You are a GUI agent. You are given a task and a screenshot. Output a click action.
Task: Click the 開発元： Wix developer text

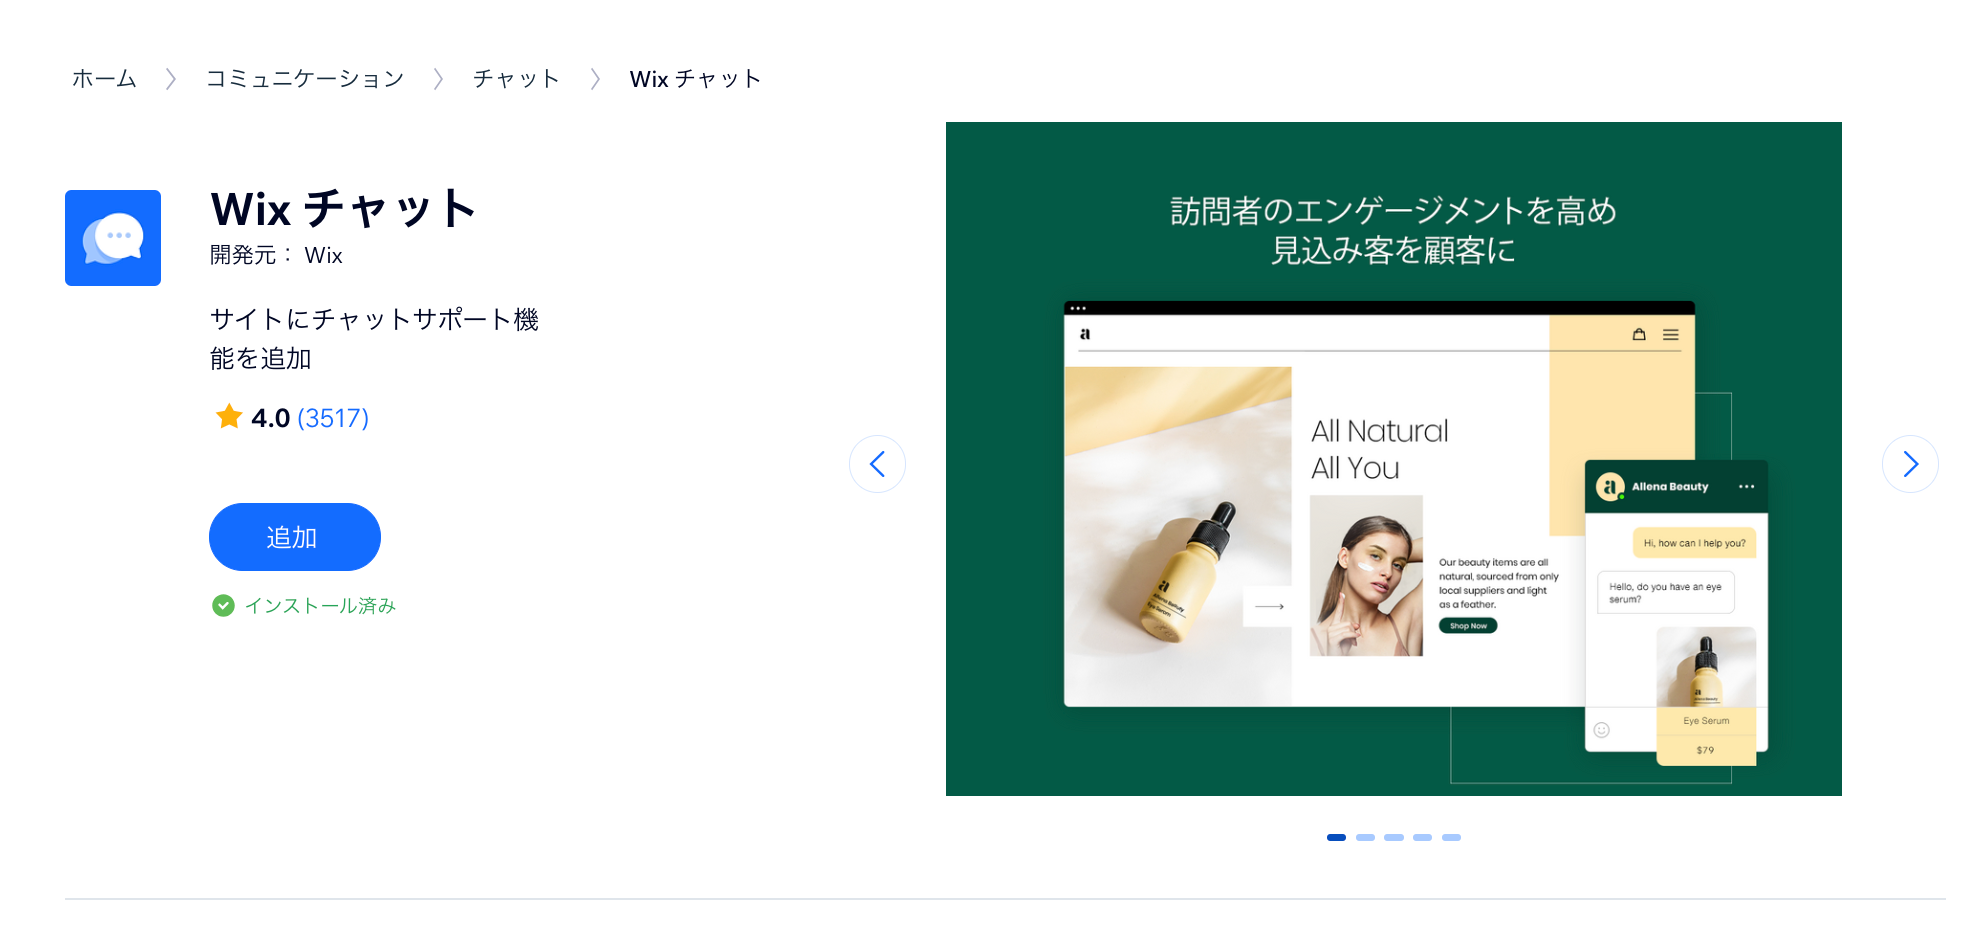[x=276, y=255]
